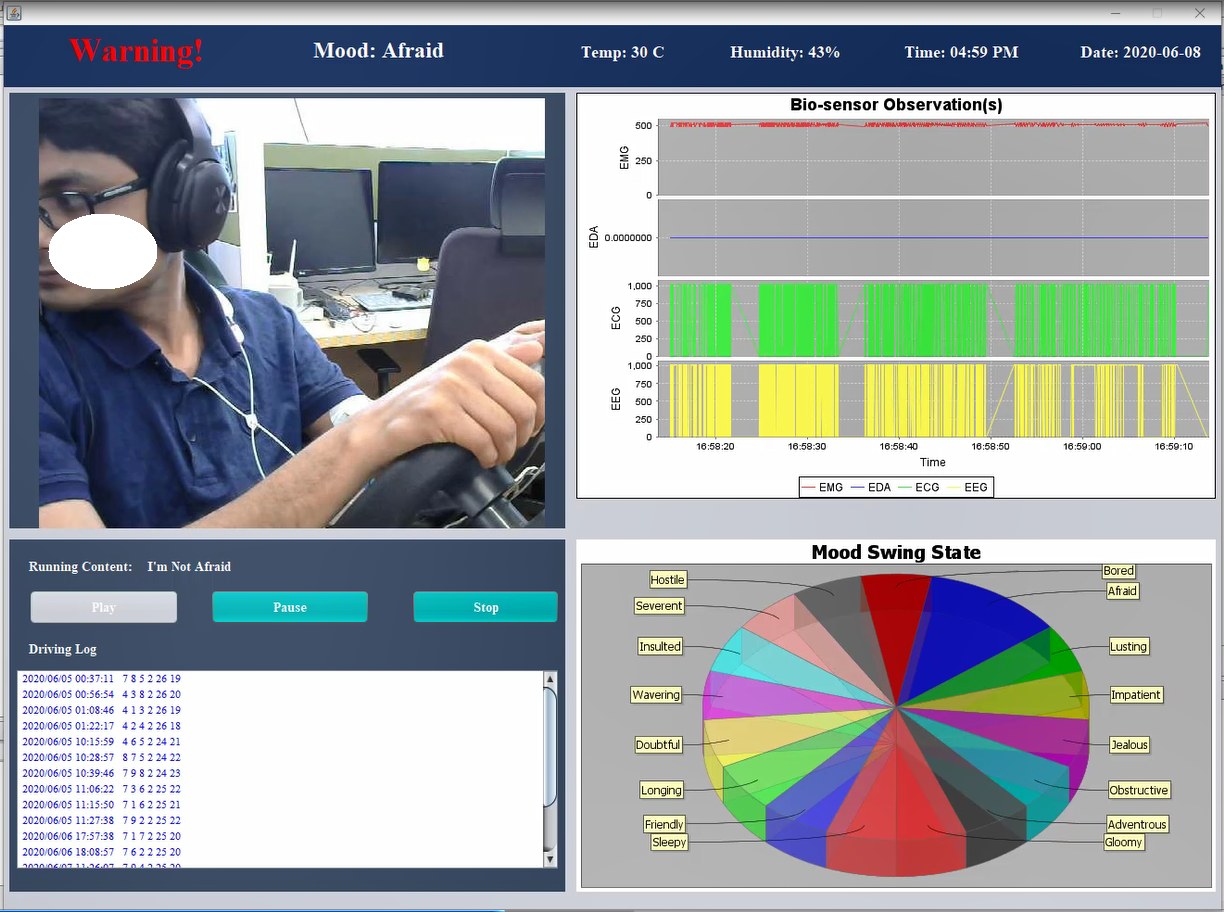Click the Date: 2020-06-08 display
Image resolution: width=1224 pixels, height=912 pixels.
(1140, 52)
